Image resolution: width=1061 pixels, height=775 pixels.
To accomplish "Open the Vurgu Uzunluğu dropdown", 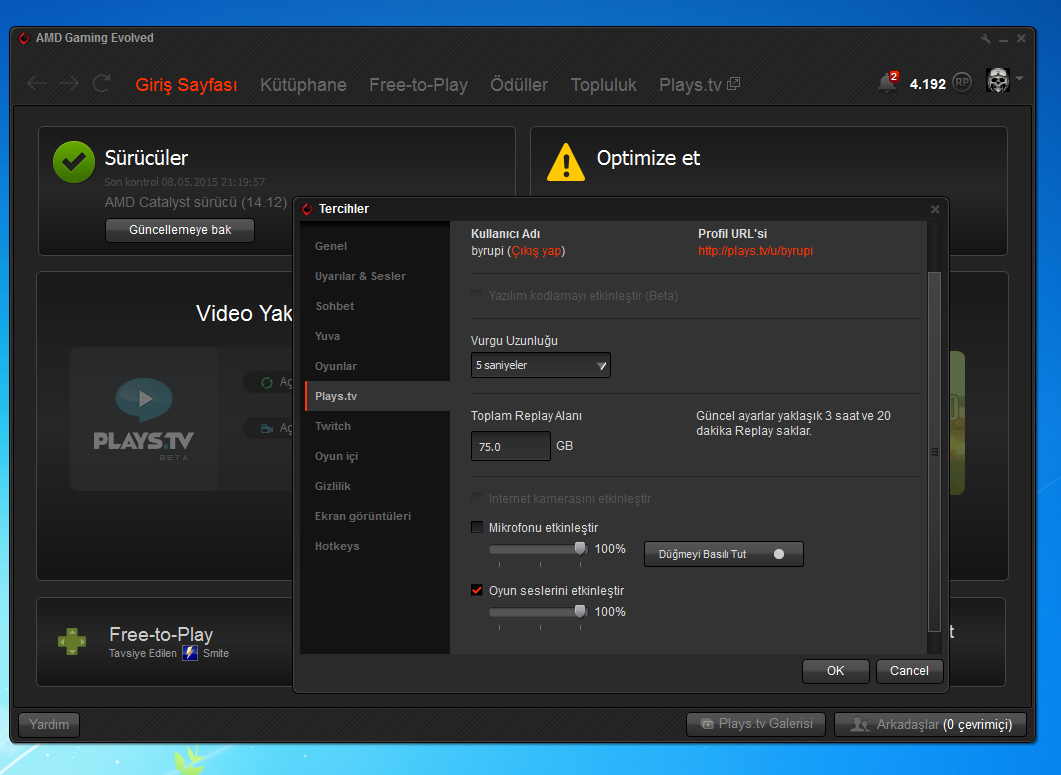I will (x=541, y=365).
